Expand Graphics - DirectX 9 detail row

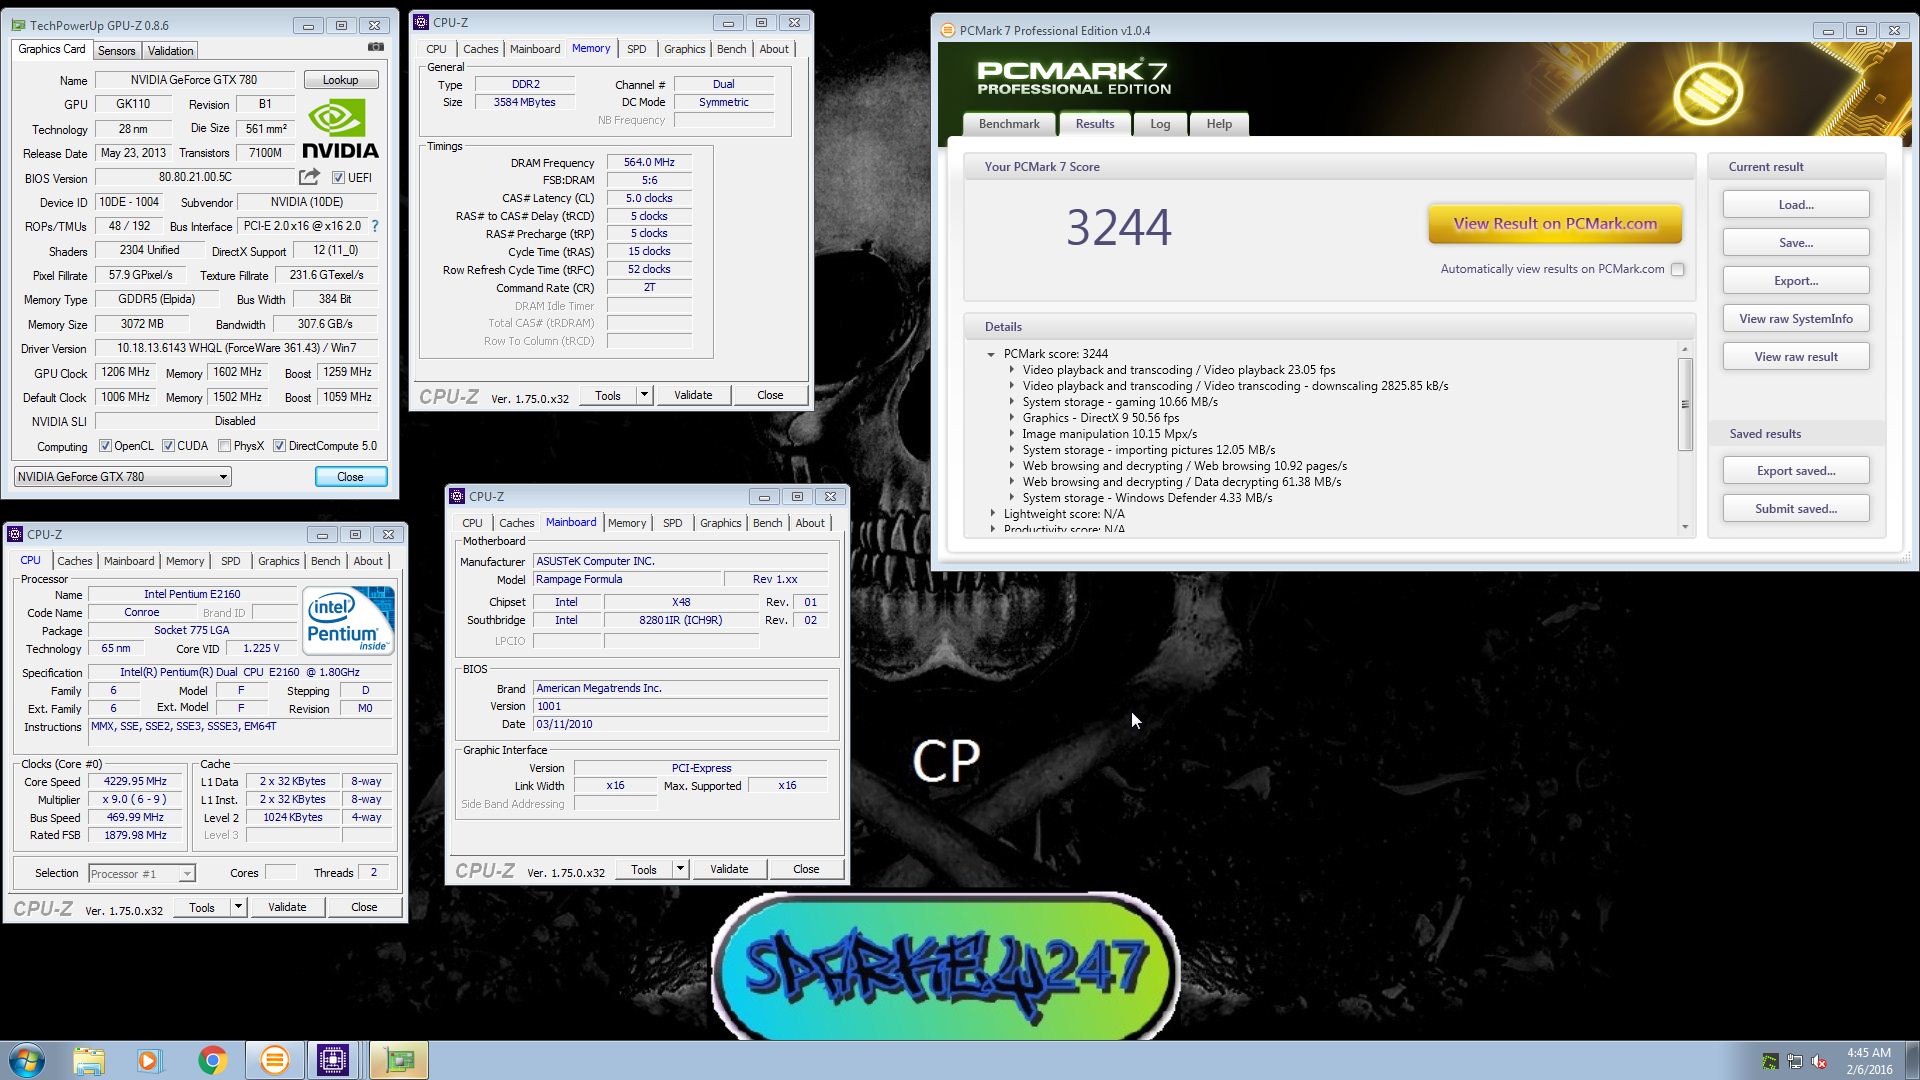click(1011, 418)
